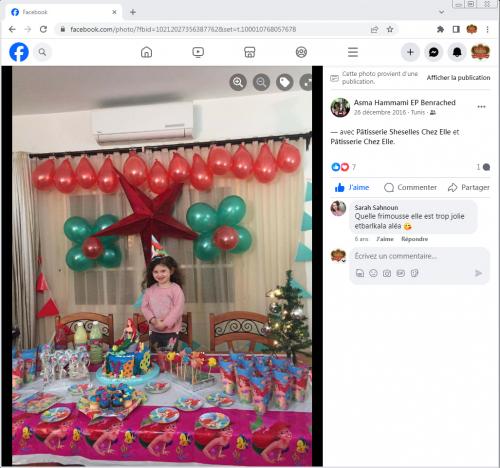Open the Marketplace icon
Viewport: 500px width, 468px height.
tap(250, 52)
